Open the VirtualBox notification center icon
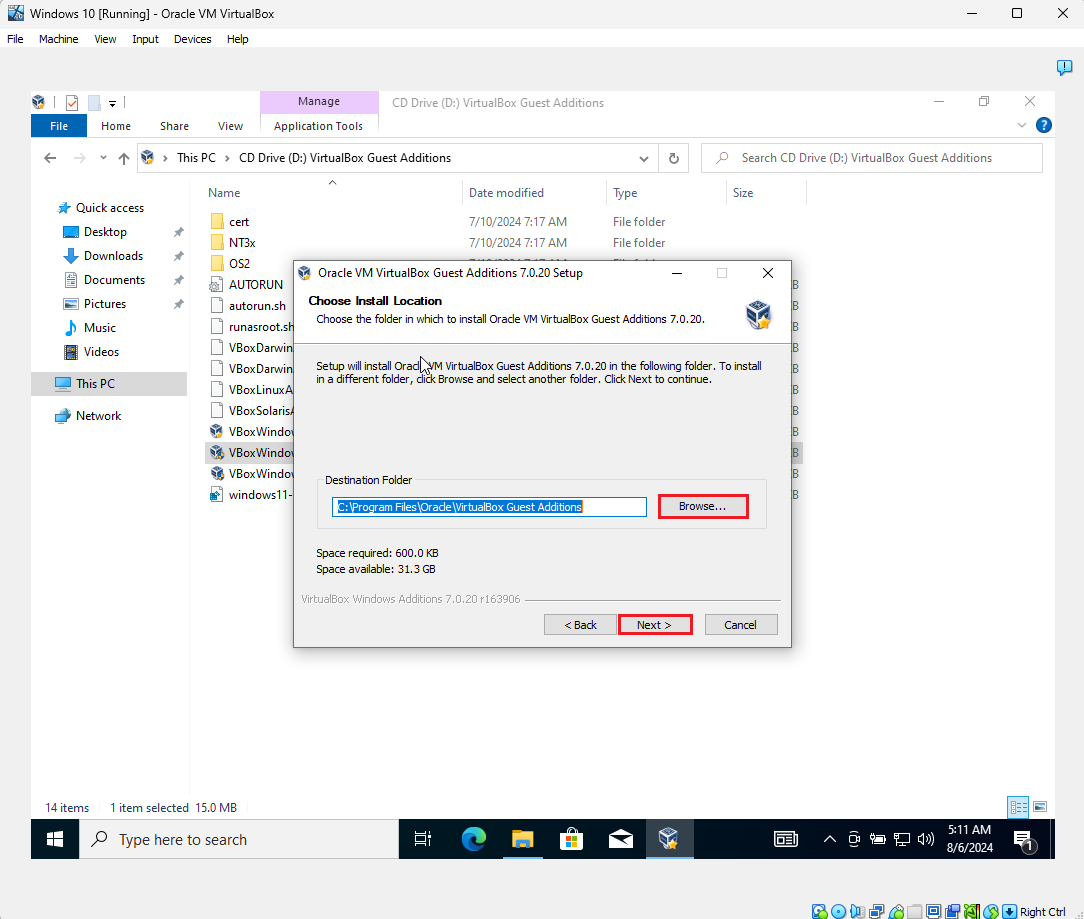The width and height of the screenshot is (1084, 919). pos(1064,68)
